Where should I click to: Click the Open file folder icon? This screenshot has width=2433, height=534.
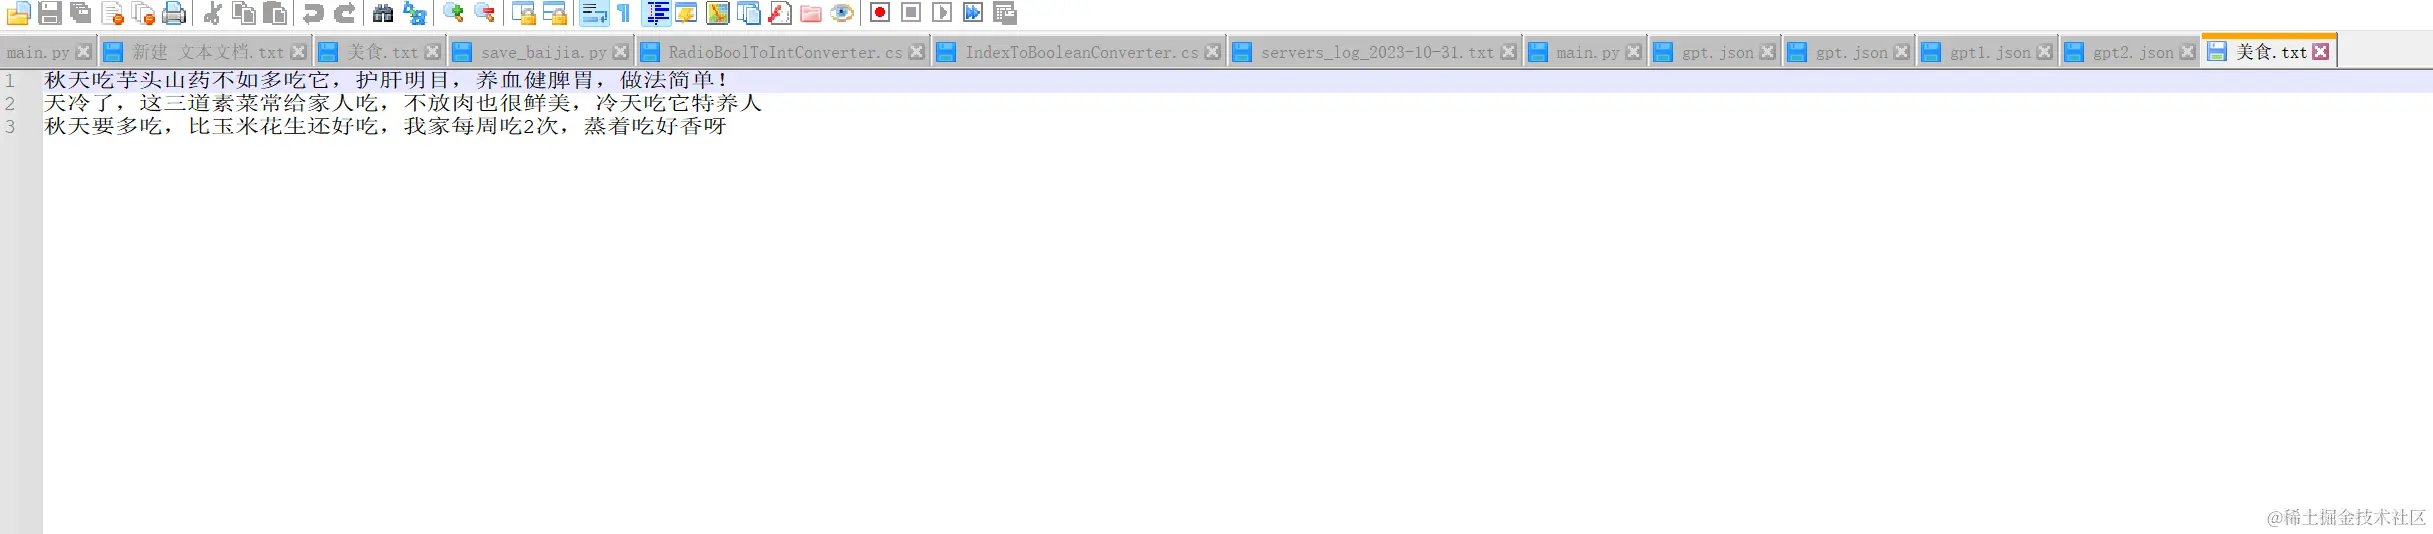click(18, 13)
